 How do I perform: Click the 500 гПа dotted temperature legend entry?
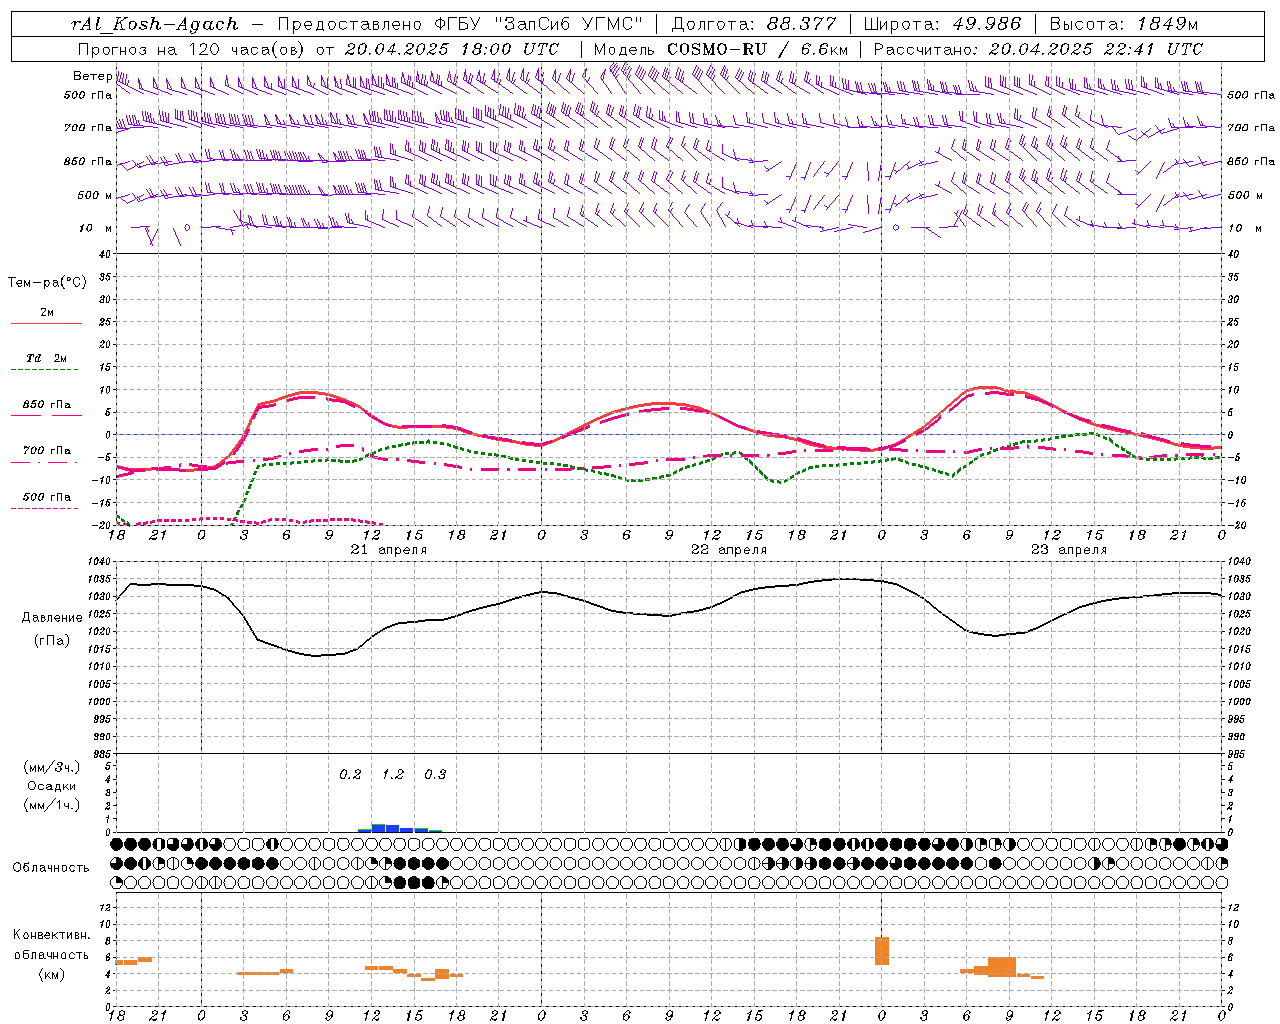click(x=46, y=500)
